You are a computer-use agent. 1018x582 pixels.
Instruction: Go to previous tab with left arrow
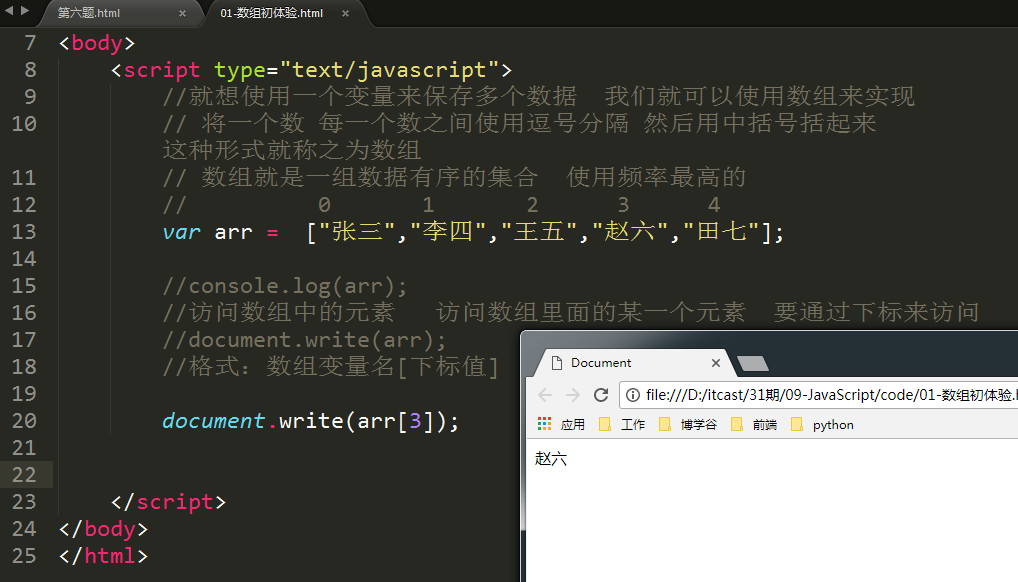tap(9, 10)
